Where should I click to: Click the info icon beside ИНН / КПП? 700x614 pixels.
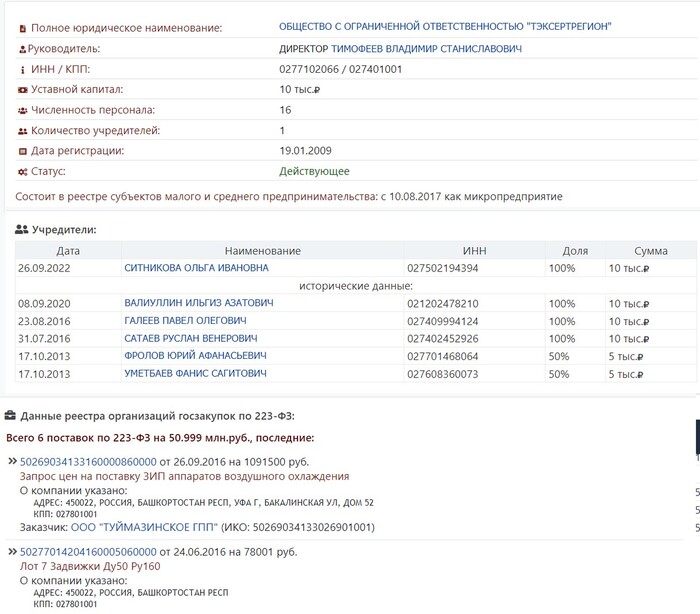[23, 69]
